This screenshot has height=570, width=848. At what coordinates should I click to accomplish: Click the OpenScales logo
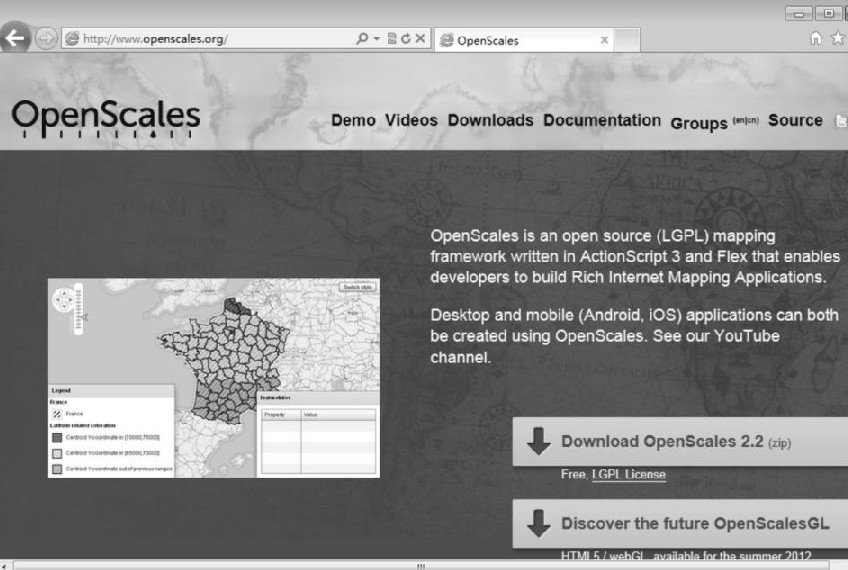click(106, 120)
